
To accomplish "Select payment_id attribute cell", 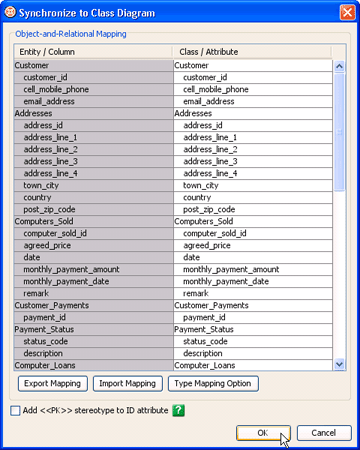I will click(x=253, y=317).
